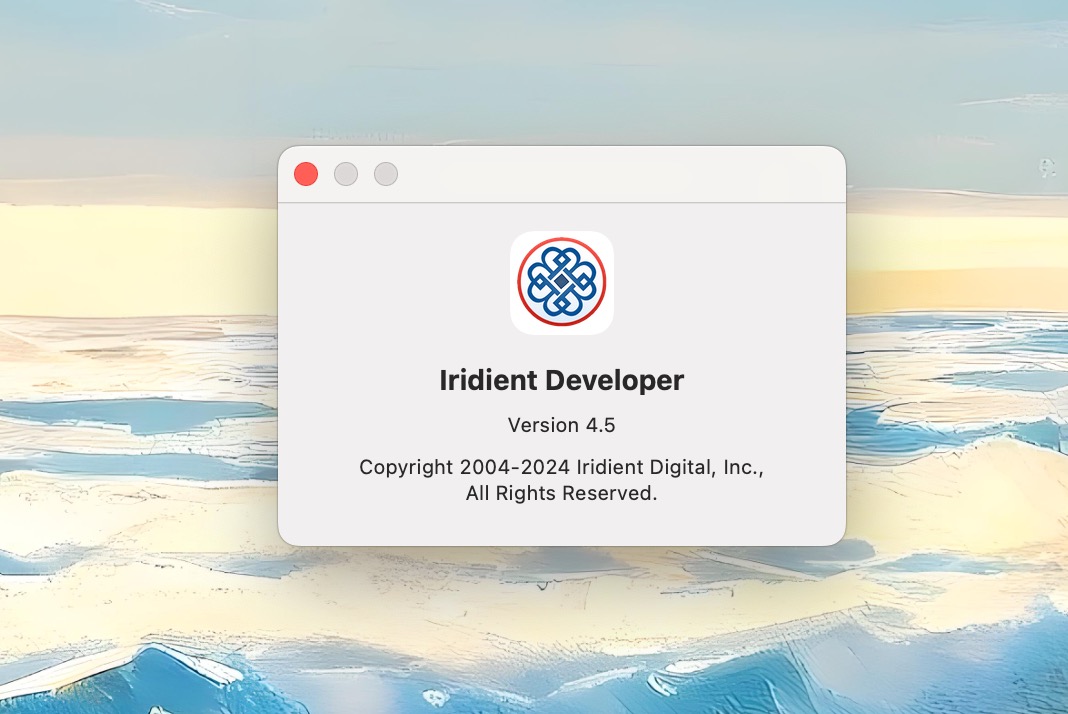Click the "All Rights Reserved." line
The width and height of the screenshot is (1068, 714).
[x=561, y=493]
